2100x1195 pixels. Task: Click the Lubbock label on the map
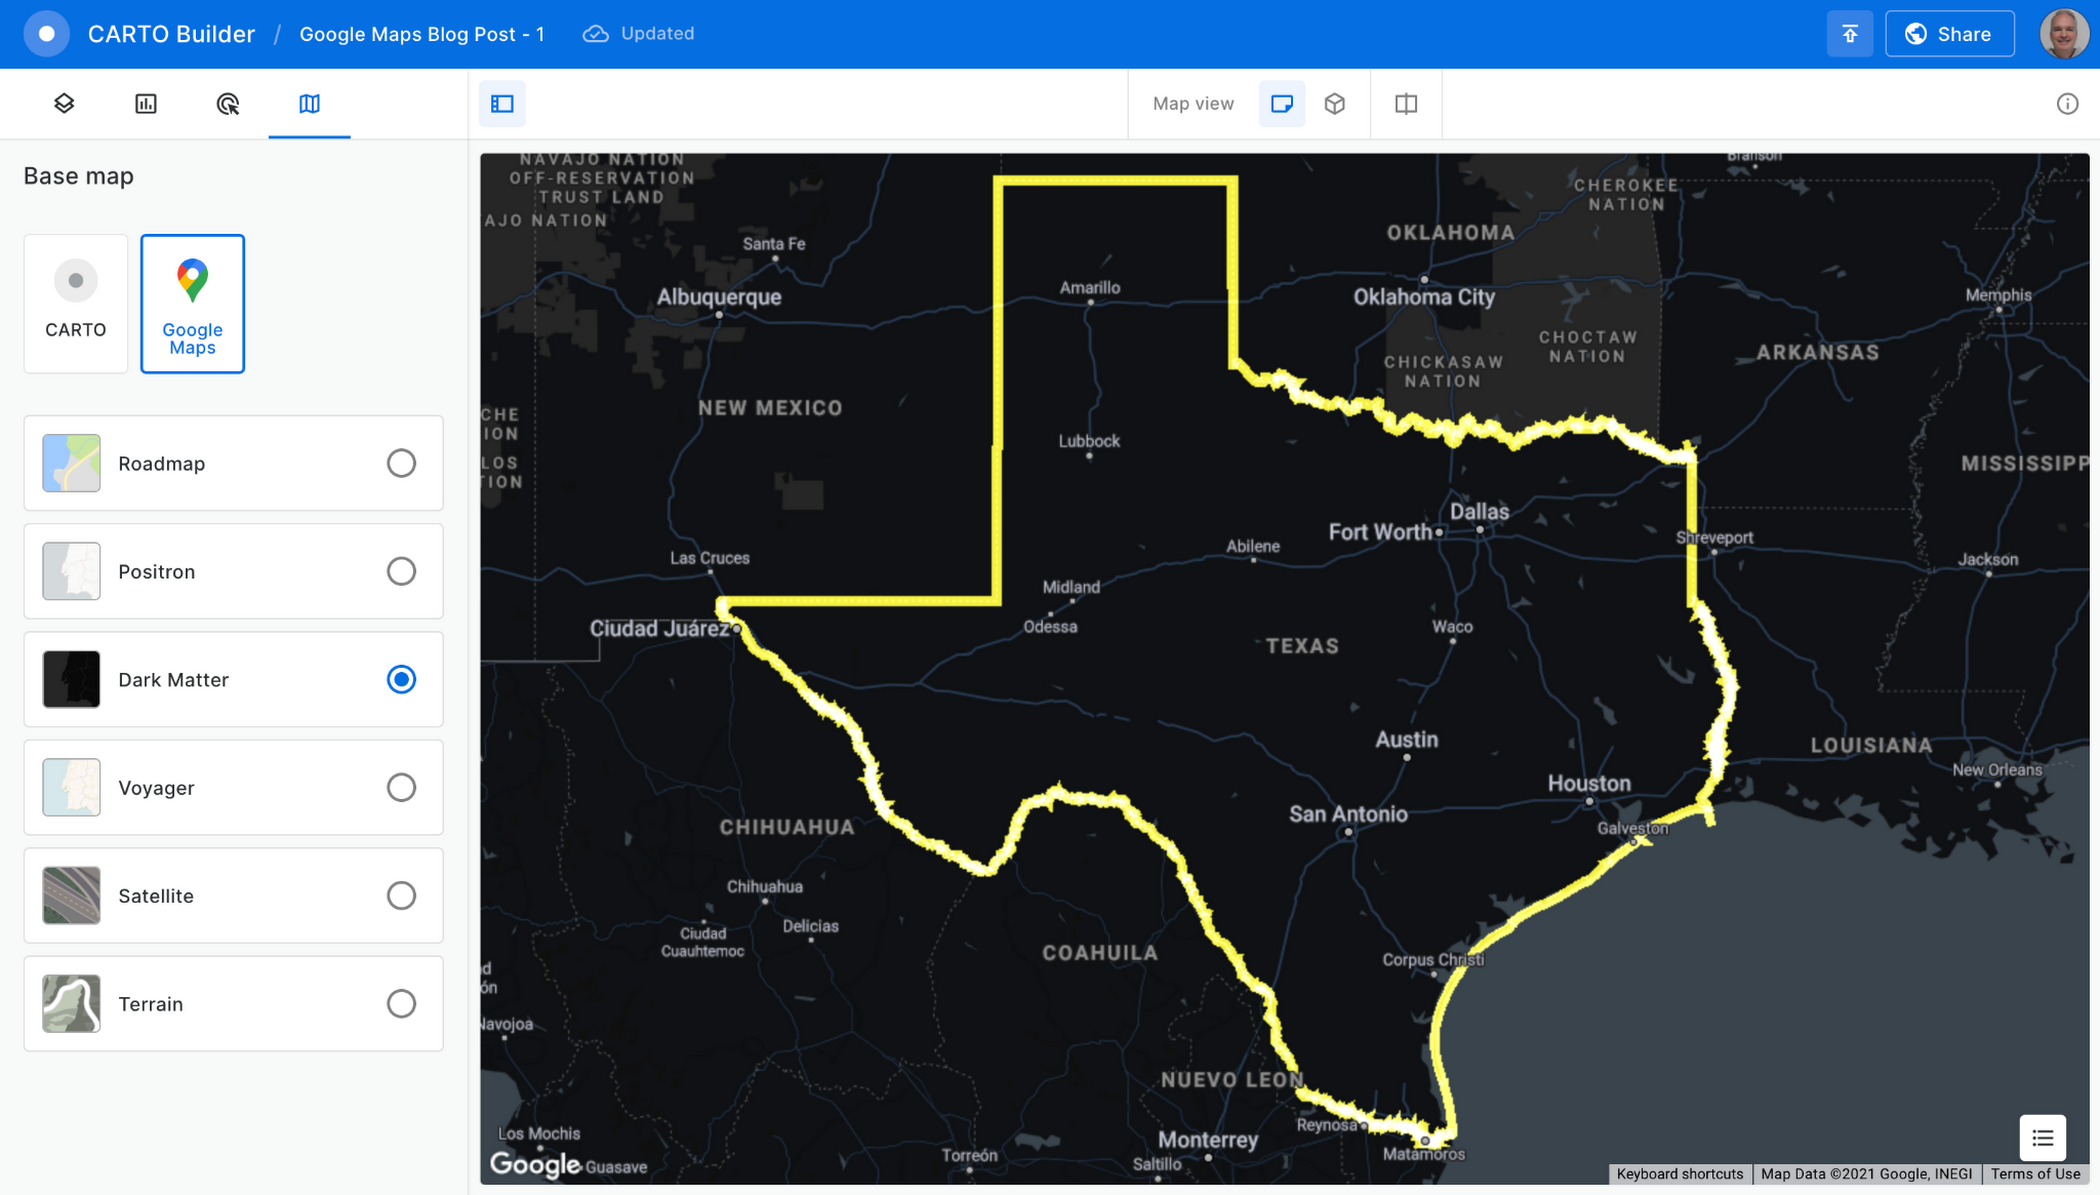[x=1089, y=441]
